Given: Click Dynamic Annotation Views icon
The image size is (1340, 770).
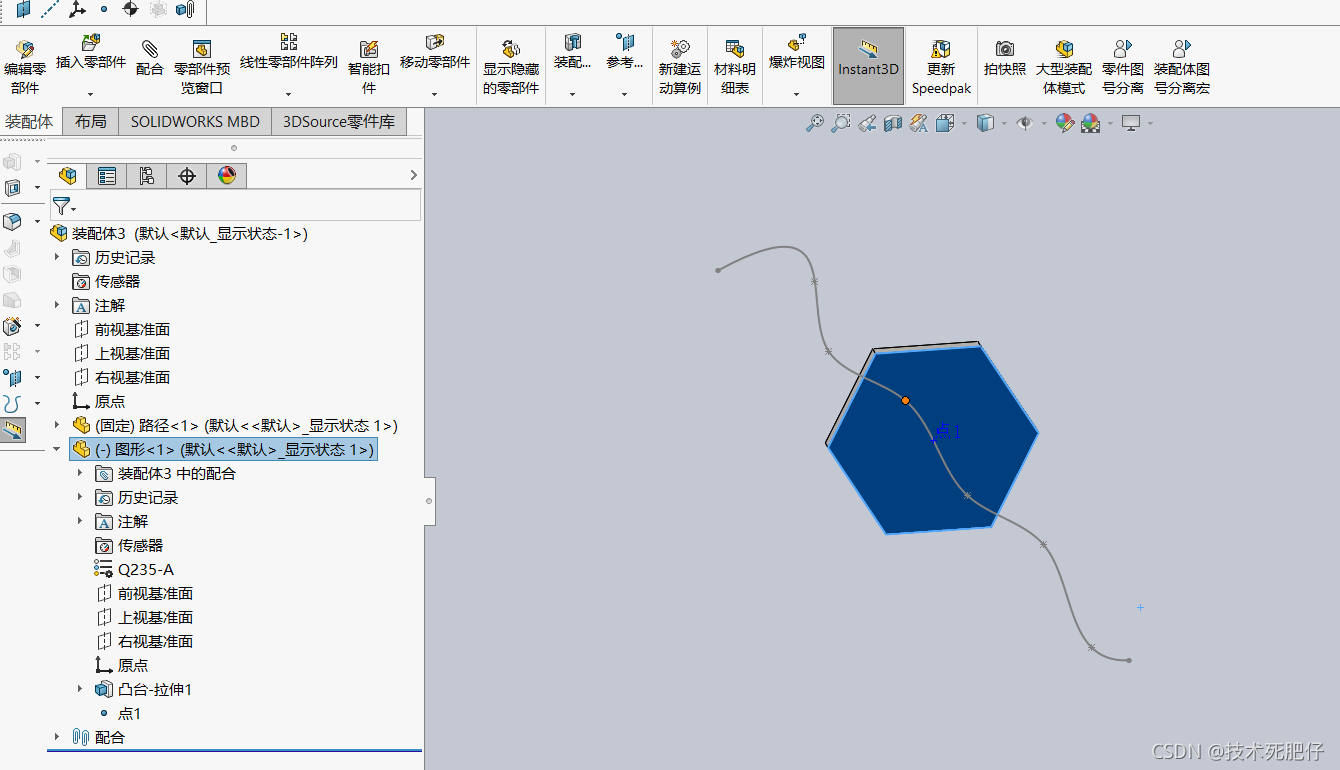Looking at the screenshot, I should (x=918, y=123).
